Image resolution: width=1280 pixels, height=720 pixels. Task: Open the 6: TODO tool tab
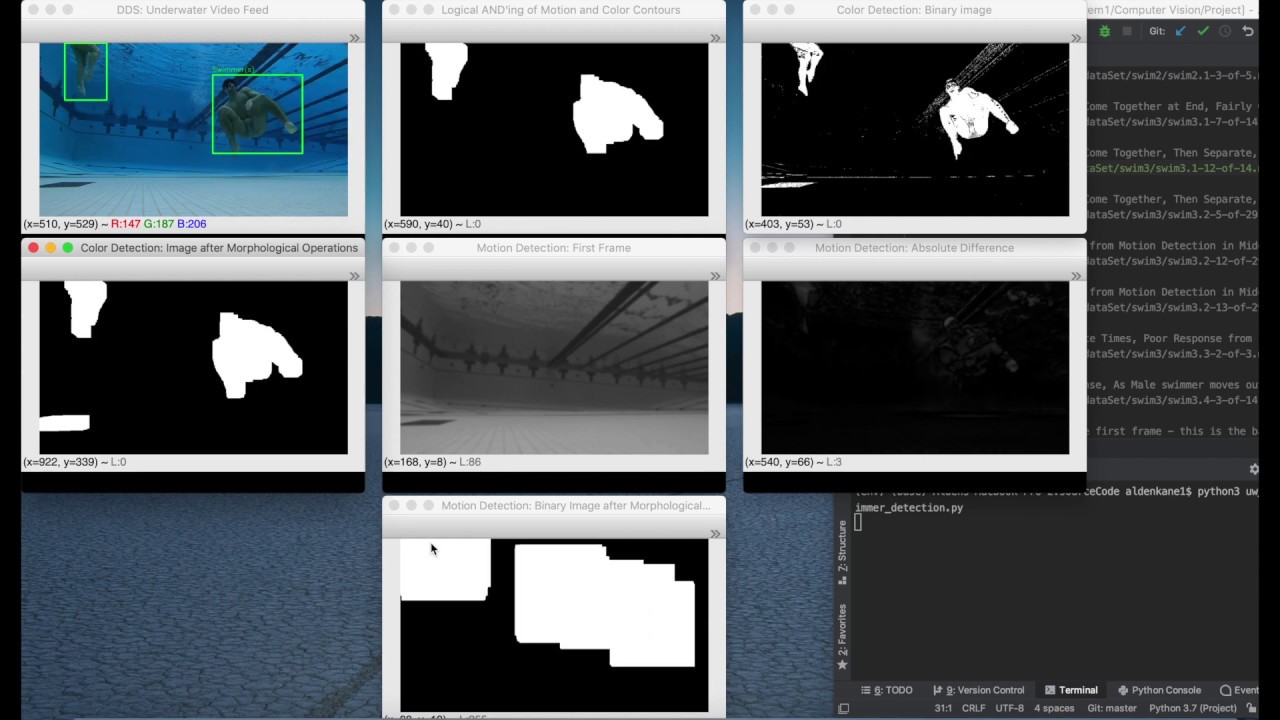[x=887, y=690]
